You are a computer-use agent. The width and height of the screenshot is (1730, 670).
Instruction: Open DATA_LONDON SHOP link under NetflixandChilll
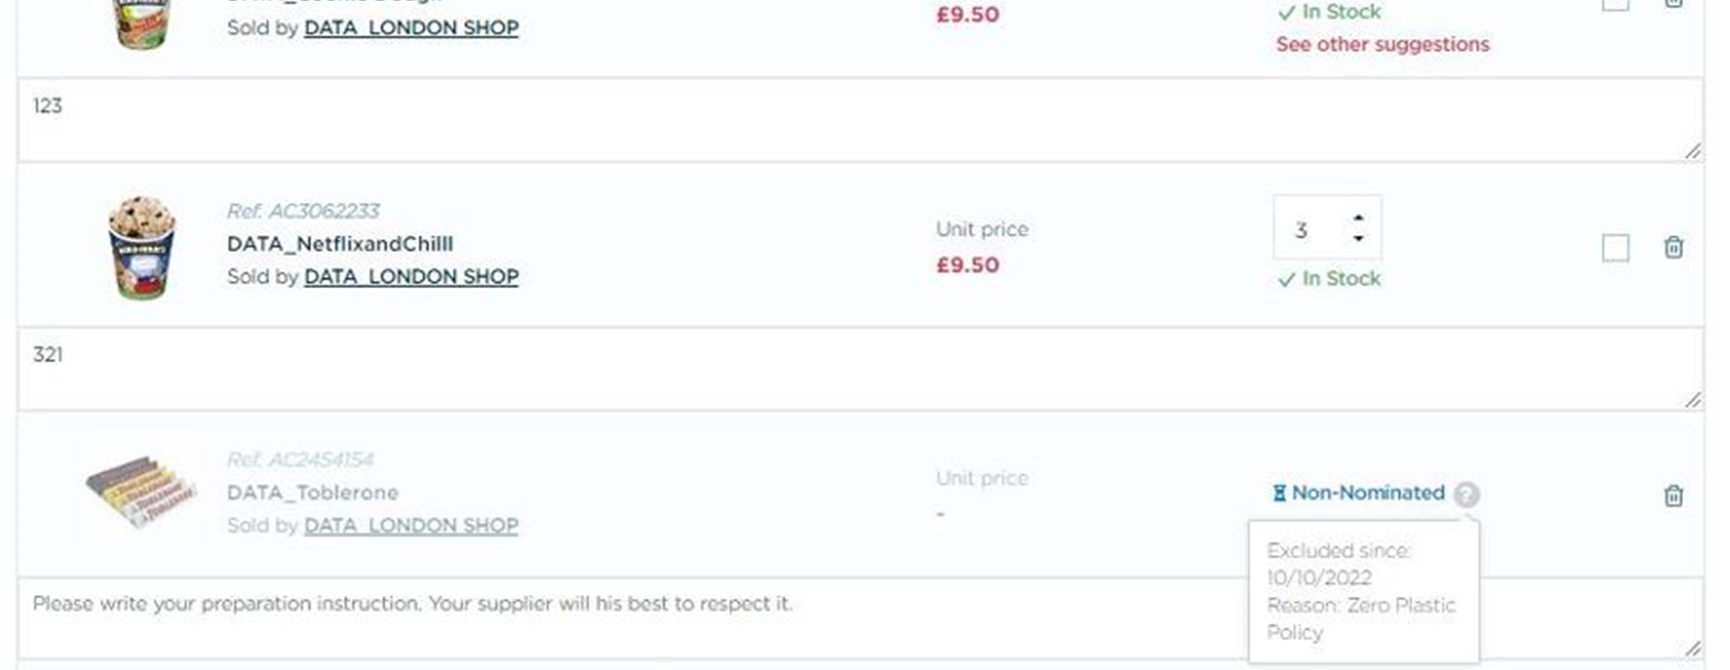point(411,277)
